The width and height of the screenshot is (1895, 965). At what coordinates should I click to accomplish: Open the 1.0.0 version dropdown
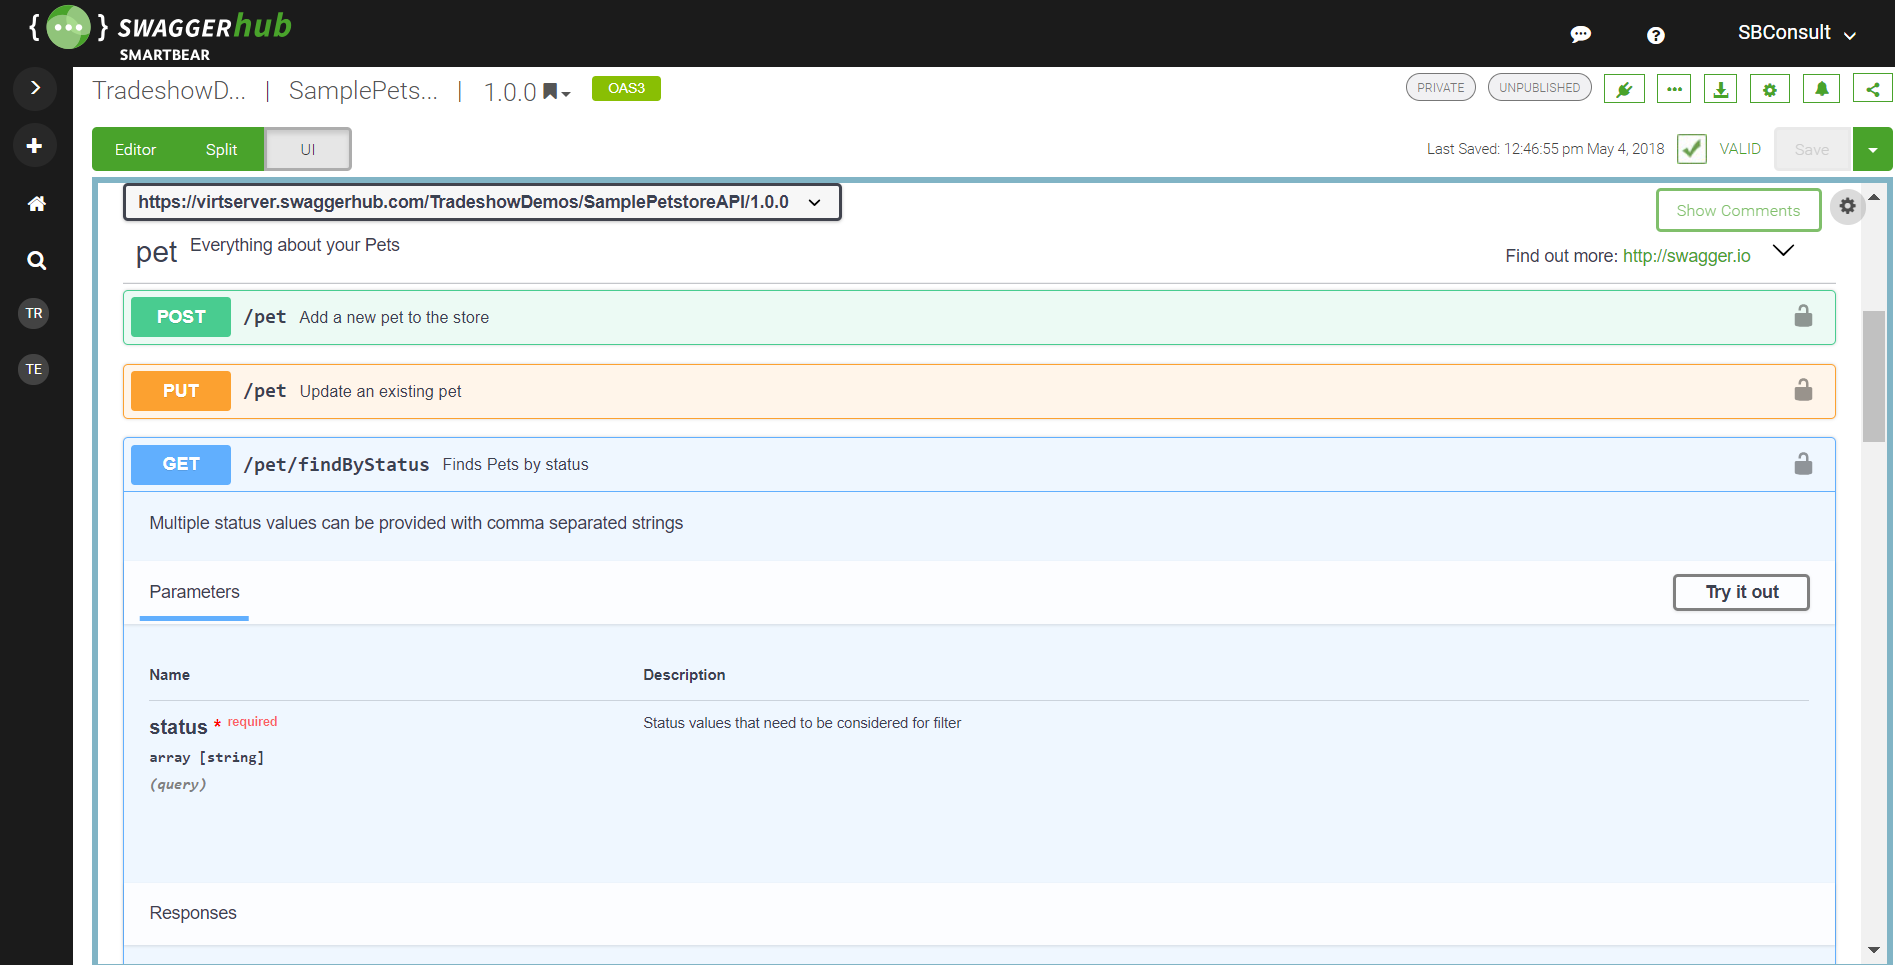point(527,93)
